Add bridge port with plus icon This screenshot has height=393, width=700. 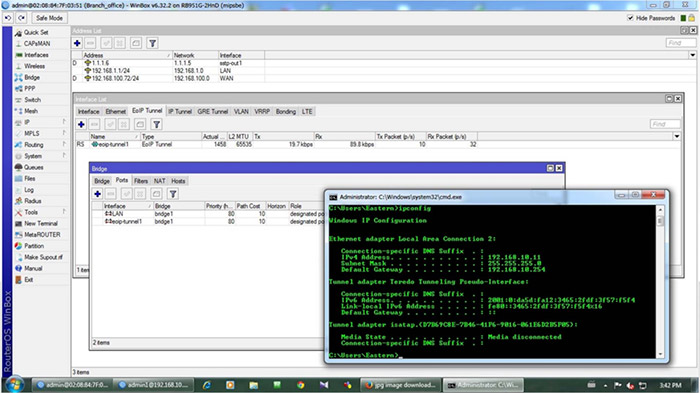(97, 194)
